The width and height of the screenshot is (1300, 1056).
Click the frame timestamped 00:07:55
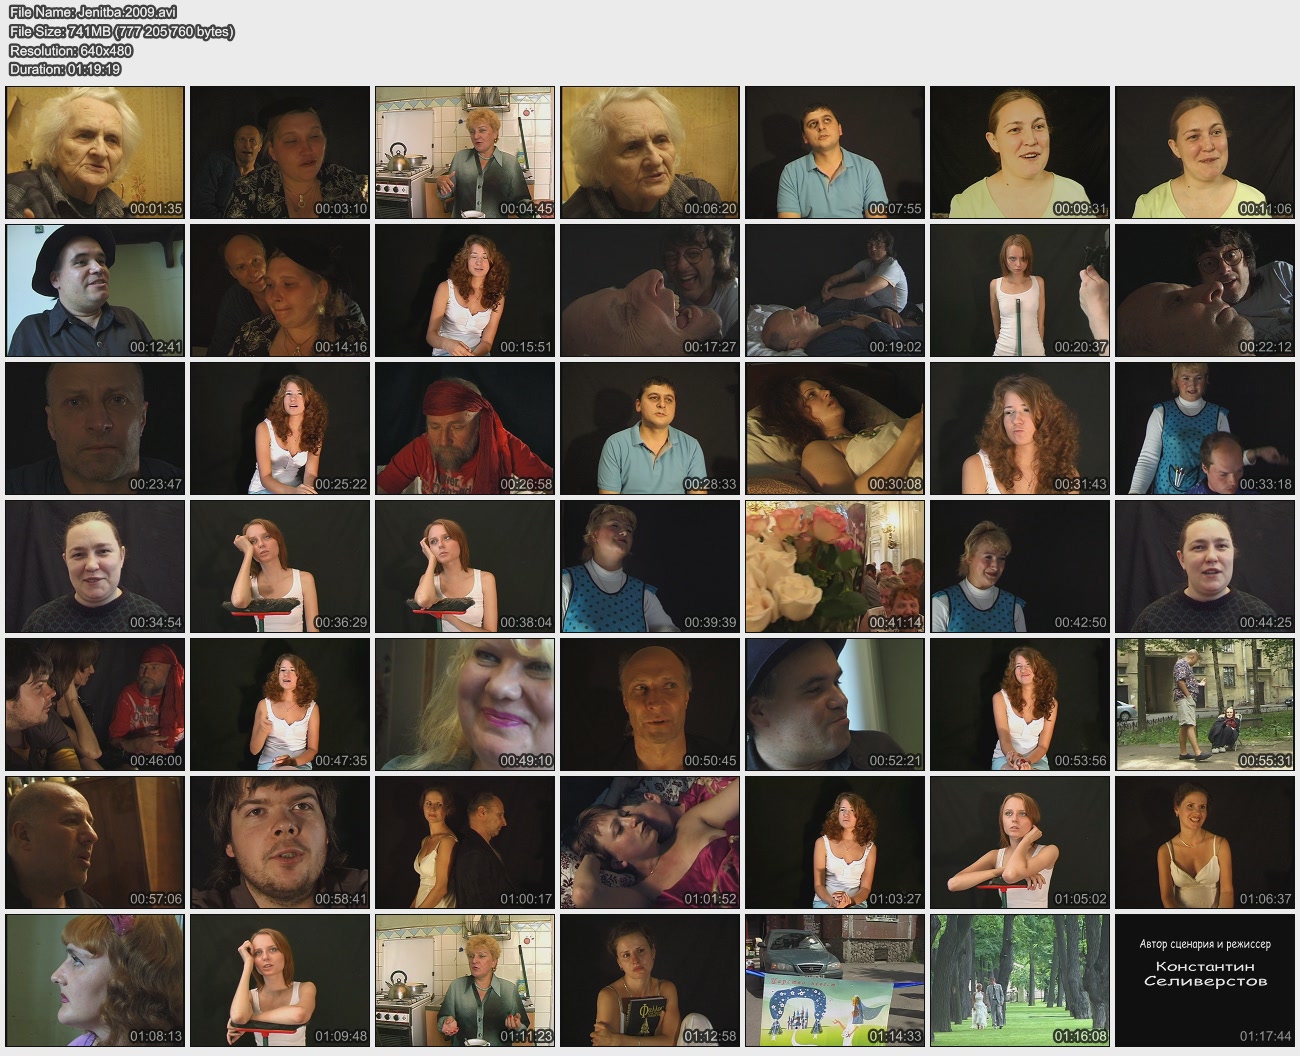835,152
